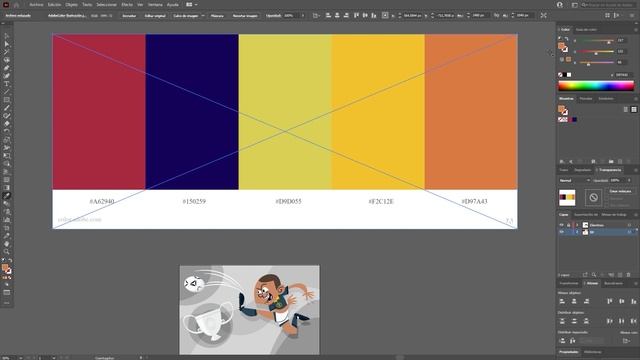Swap fill and stroke in toolbar

[x=10, y=260]
